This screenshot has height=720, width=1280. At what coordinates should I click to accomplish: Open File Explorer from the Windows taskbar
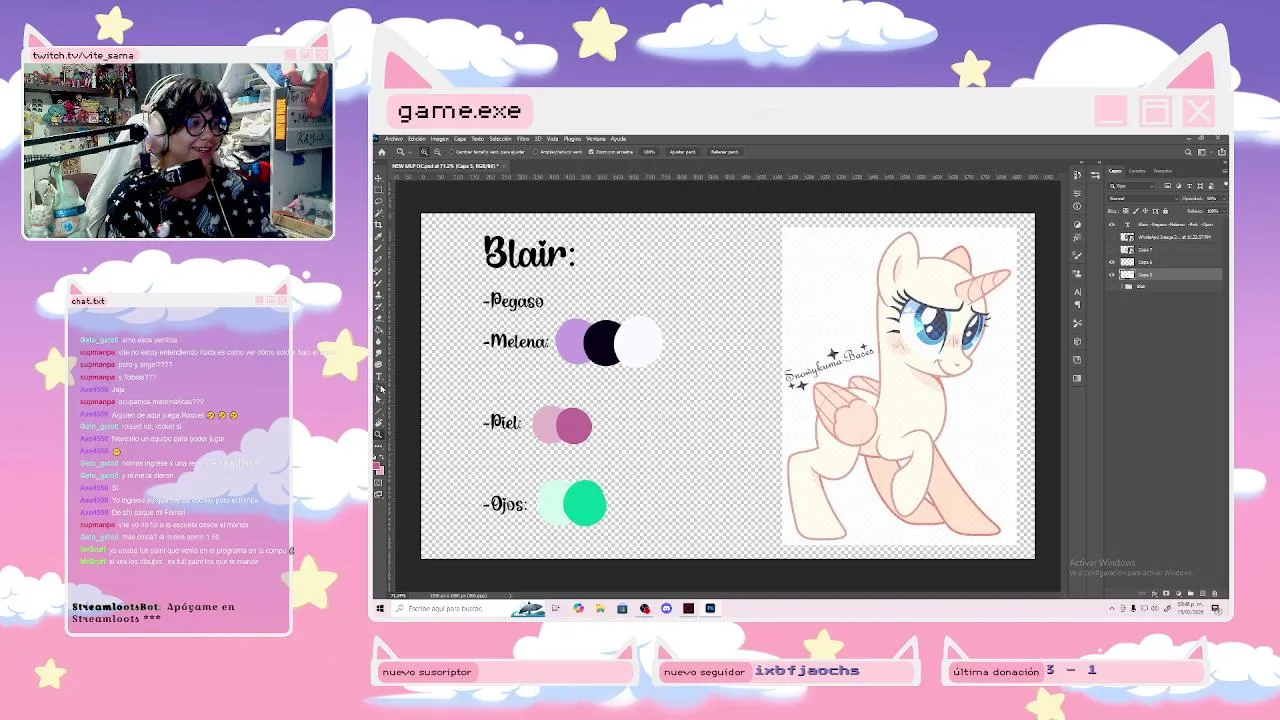[600, 608]
